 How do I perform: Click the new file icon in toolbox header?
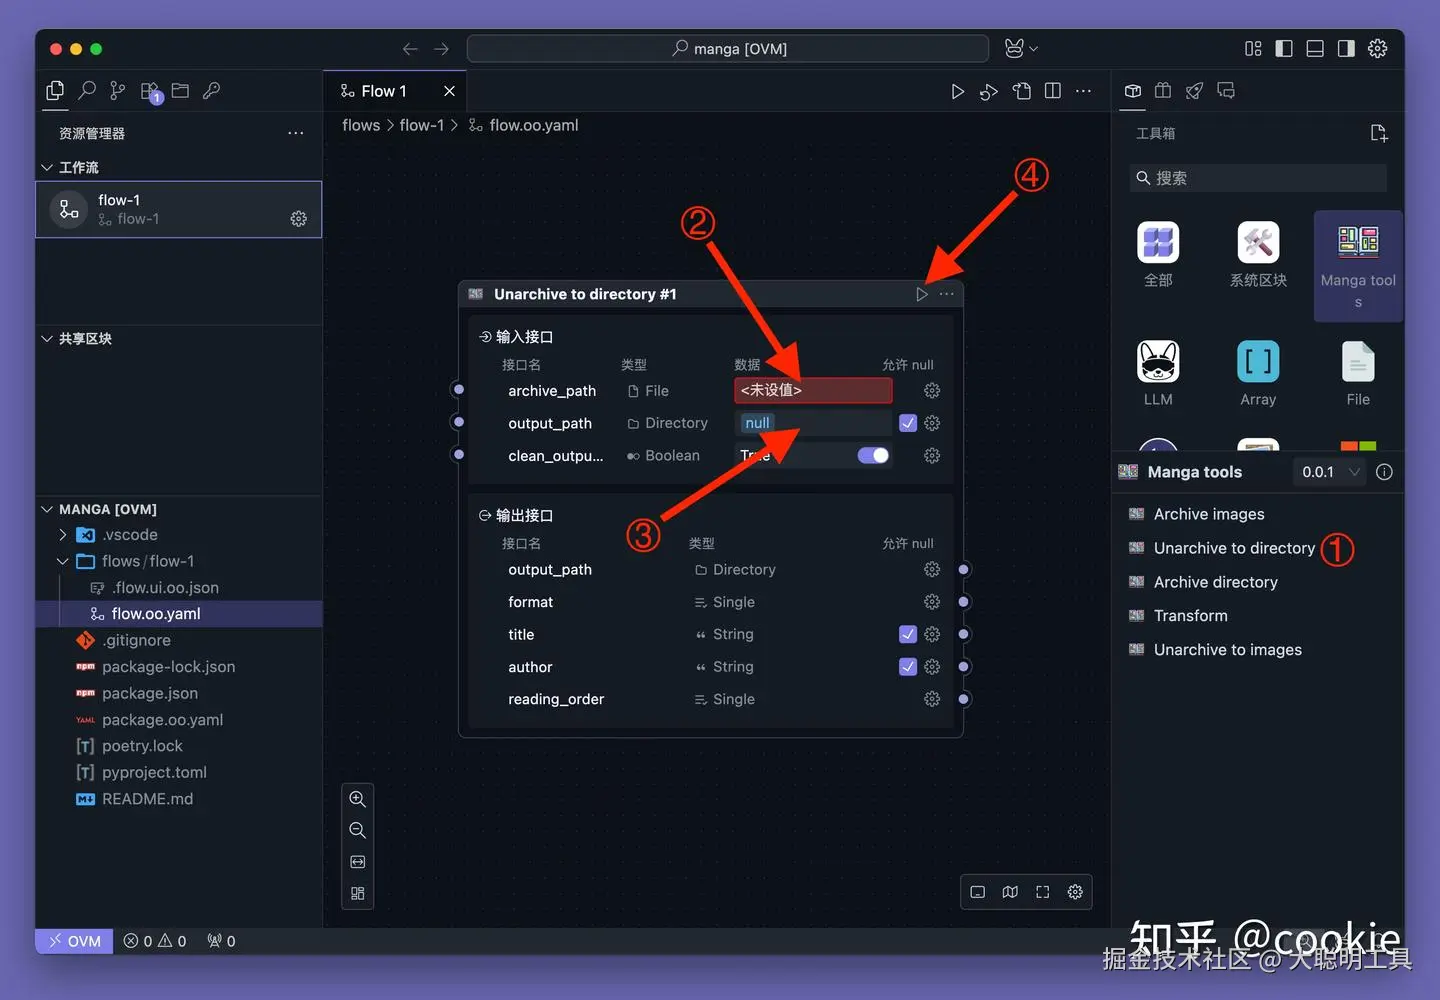1378,133
